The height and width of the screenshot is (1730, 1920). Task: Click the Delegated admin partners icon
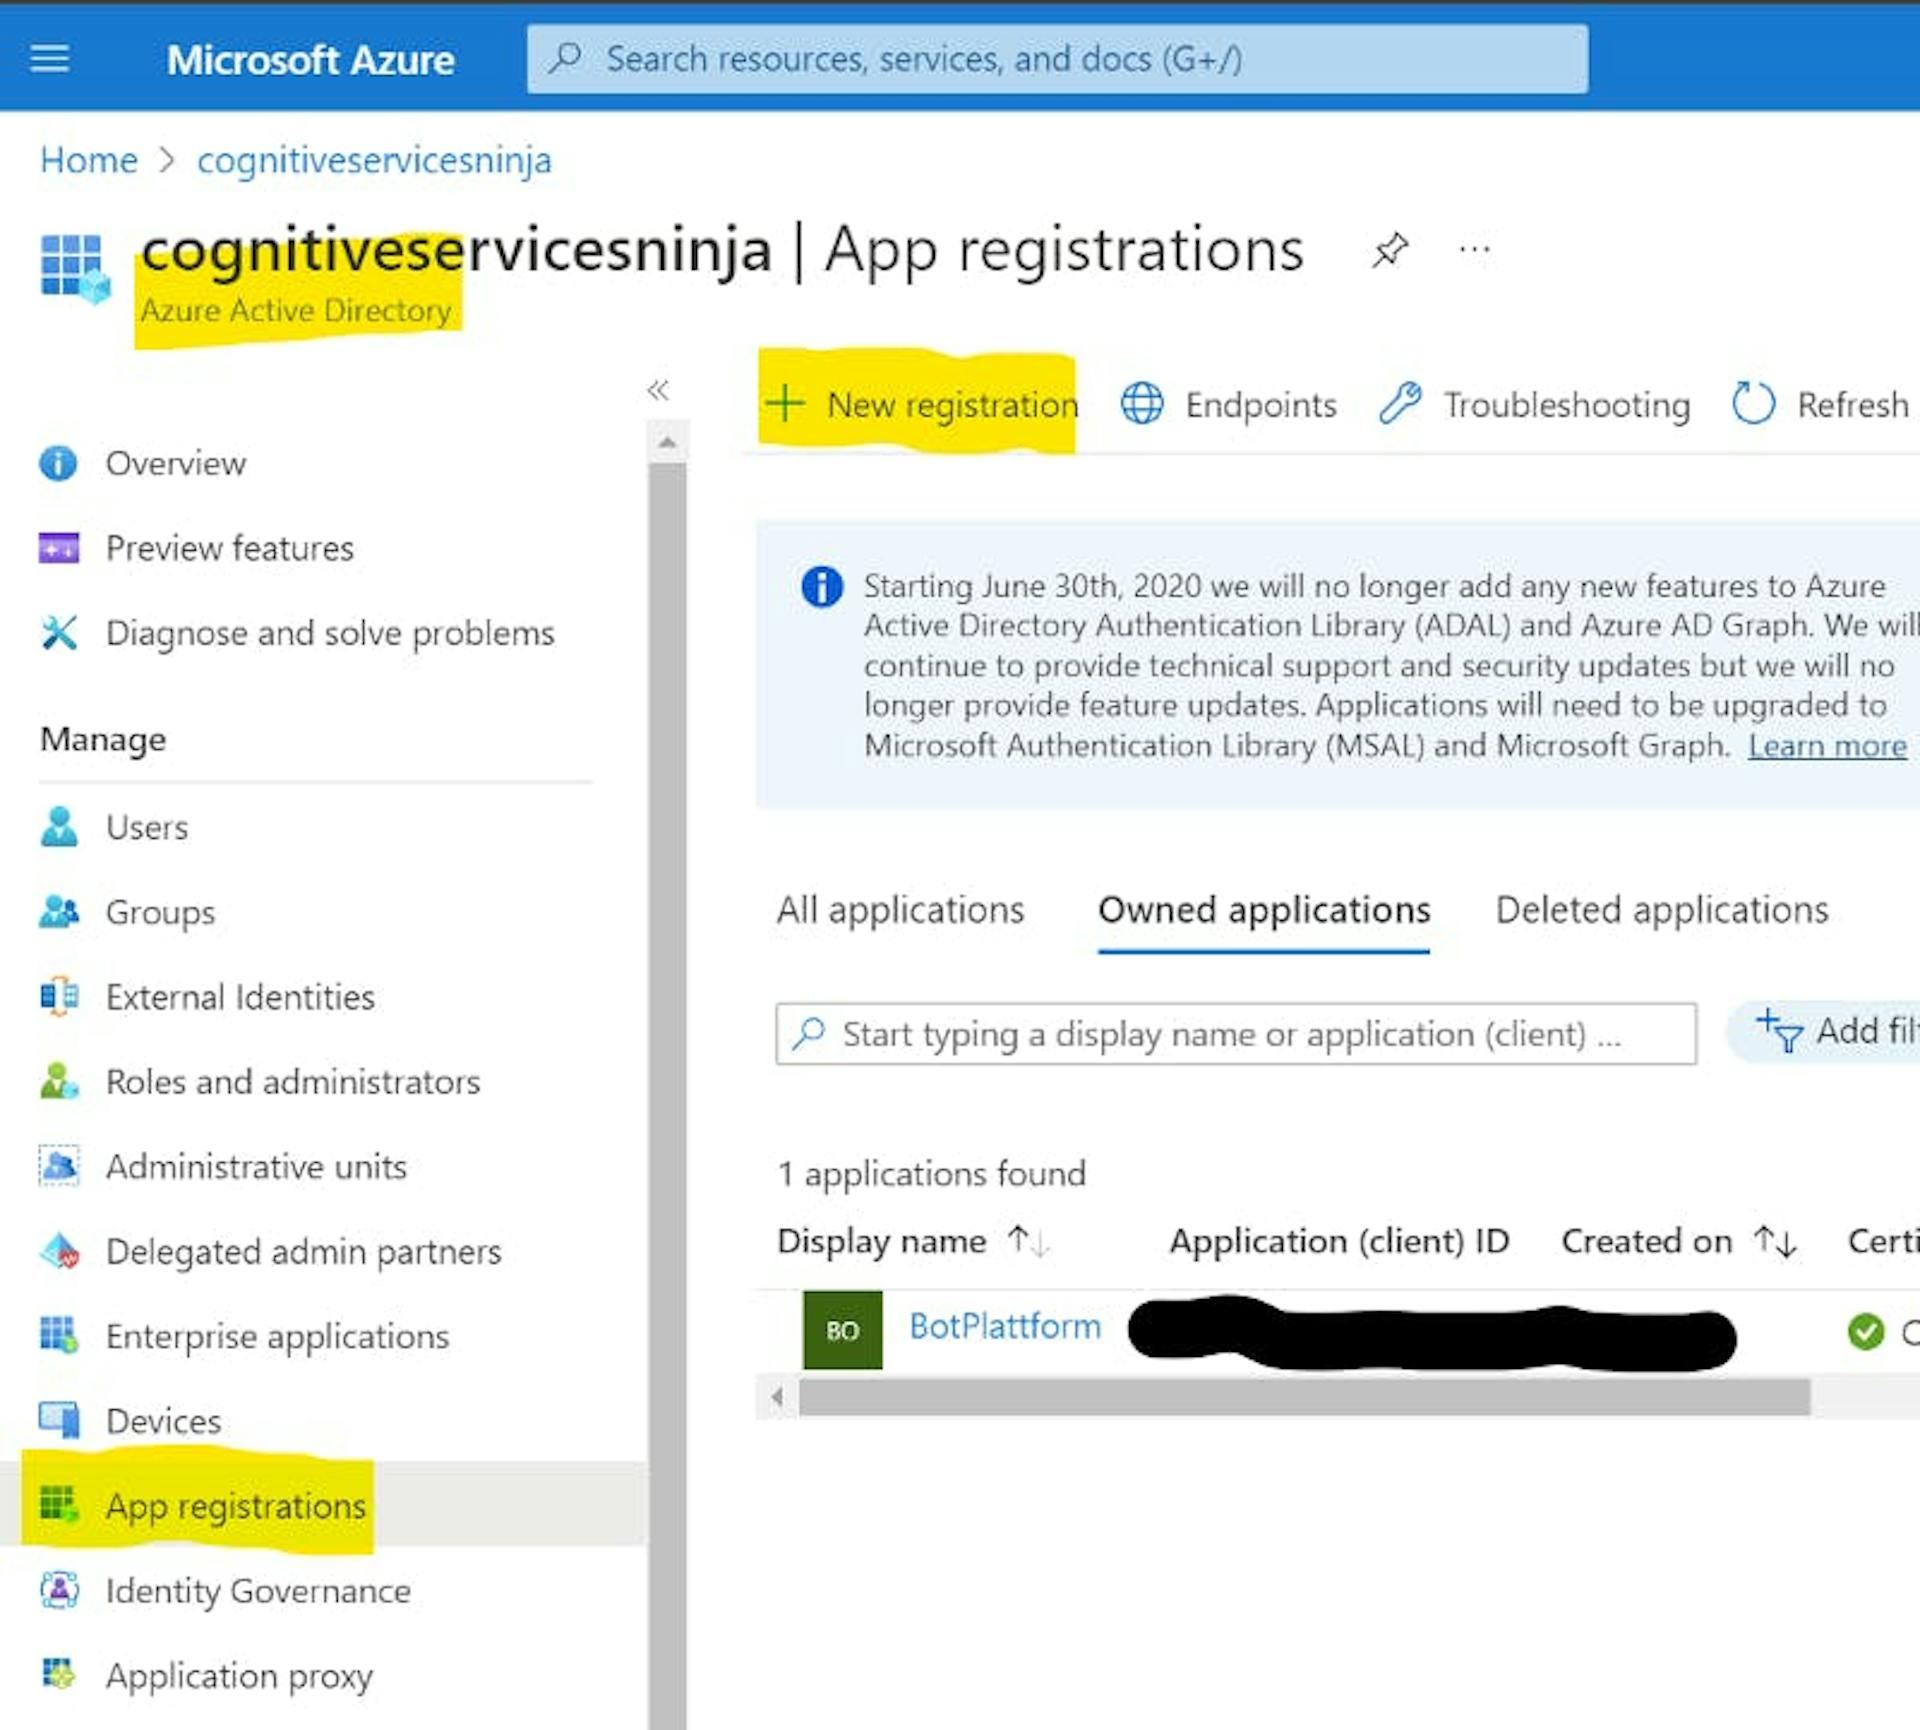tap(59, 1251)
